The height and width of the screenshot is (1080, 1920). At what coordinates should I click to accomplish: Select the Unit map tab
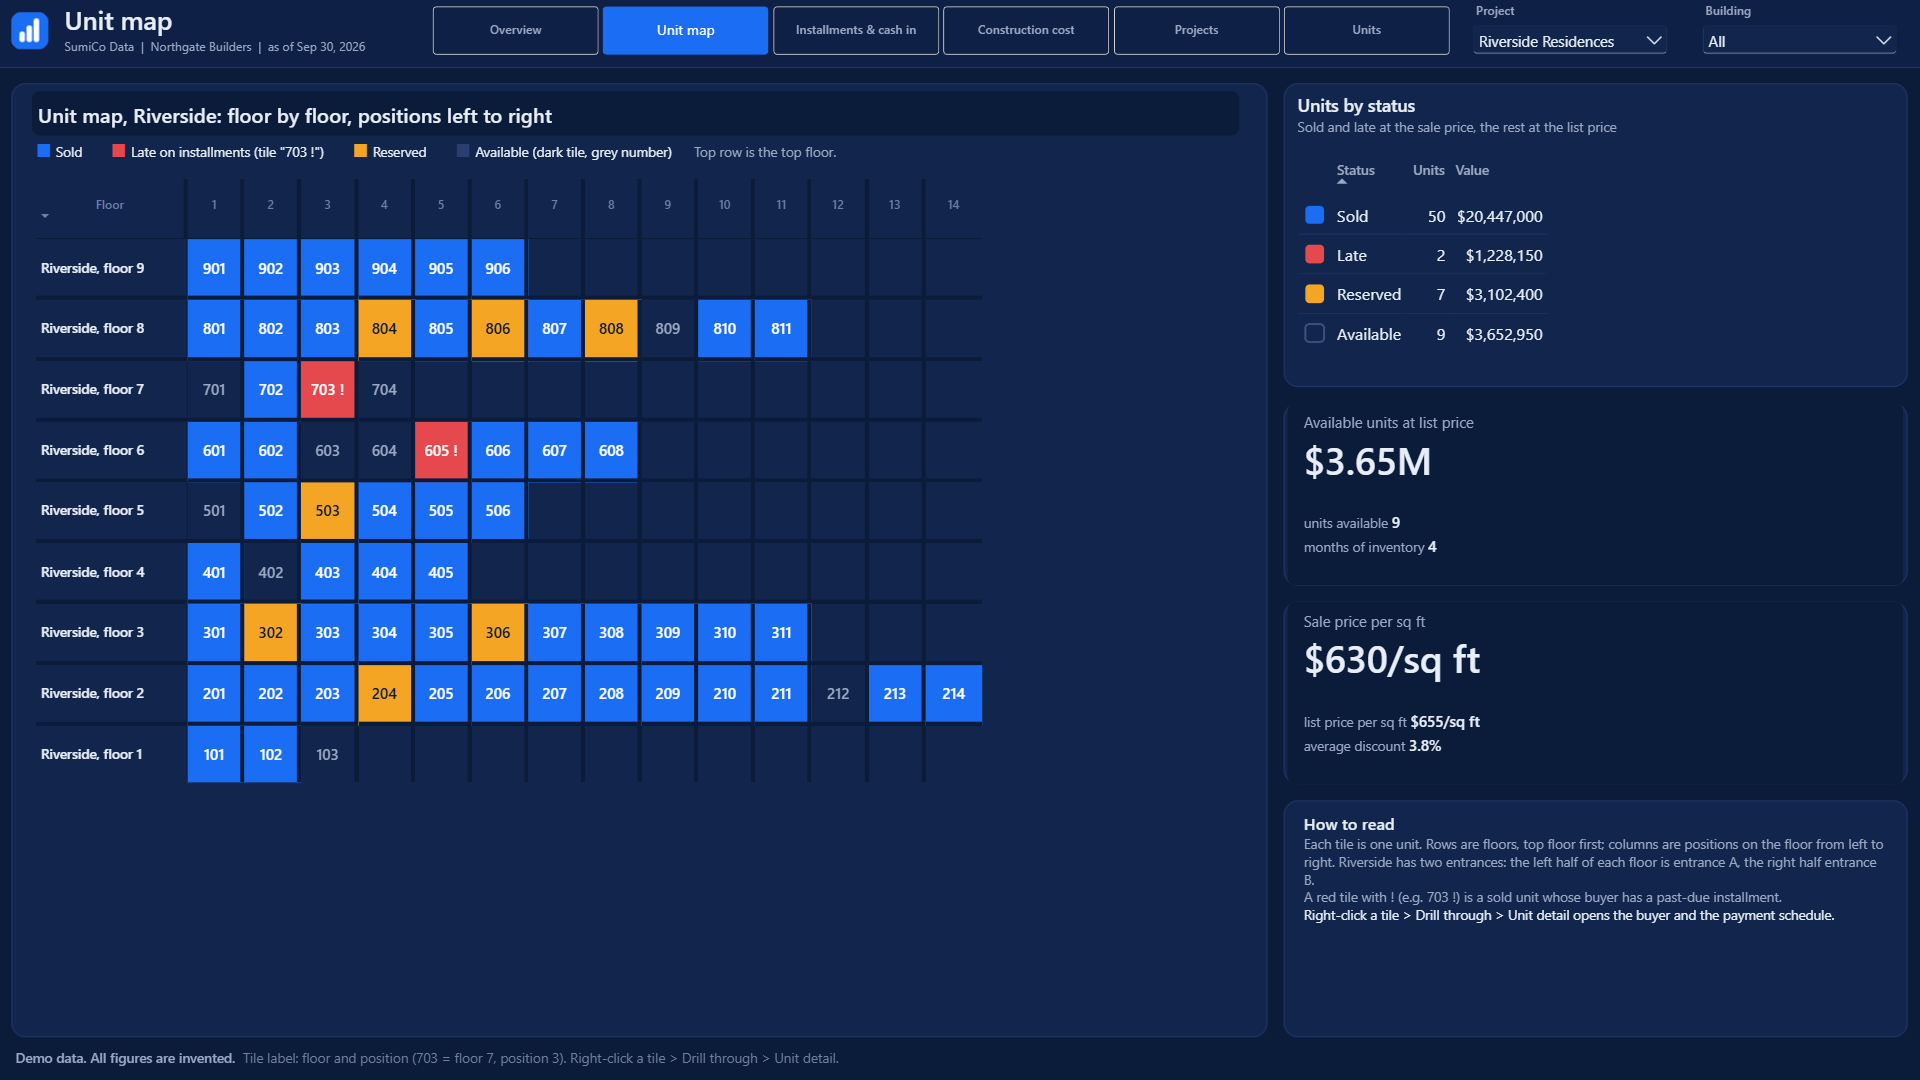[x=685, y=30]
